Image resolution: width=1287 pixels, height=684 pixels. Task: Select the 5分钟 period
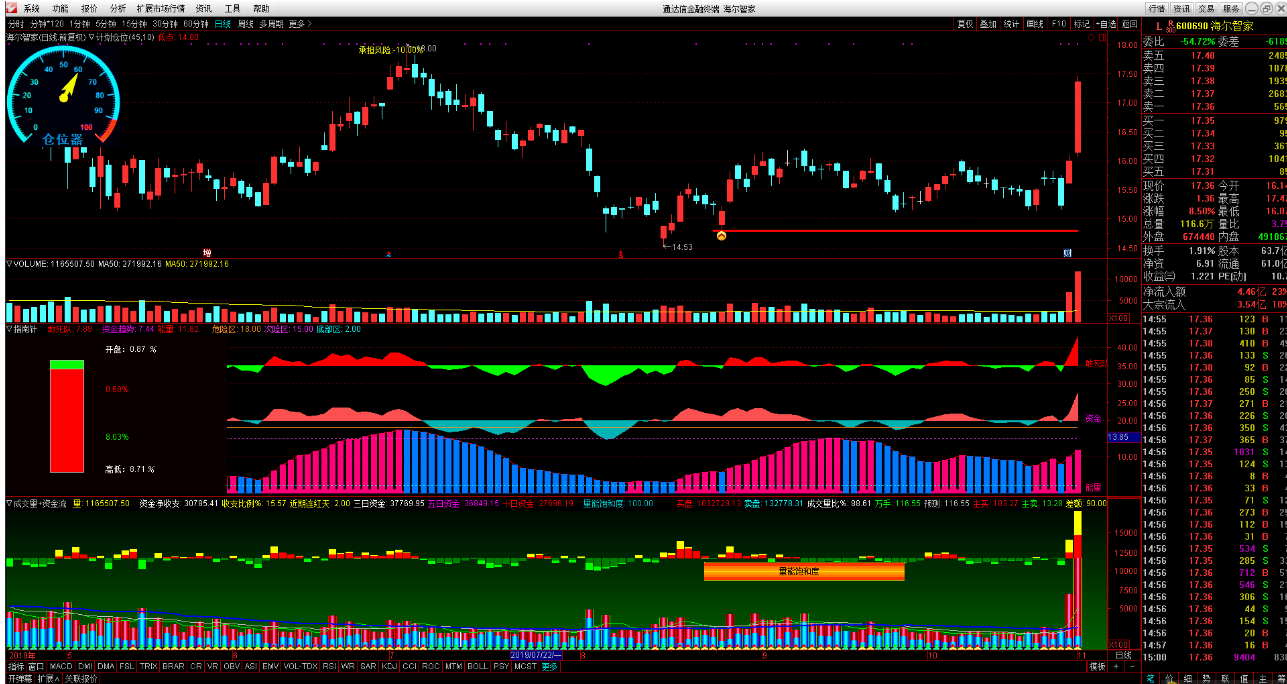coord(106,23)
